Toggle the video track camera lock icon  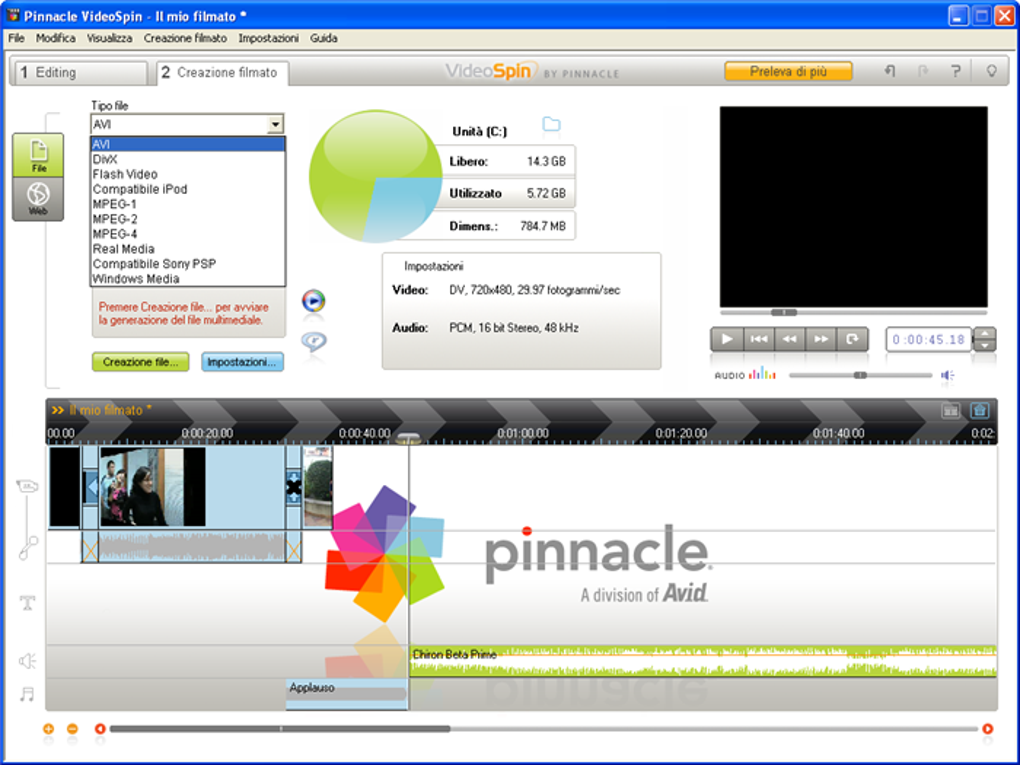coord(27,486)
